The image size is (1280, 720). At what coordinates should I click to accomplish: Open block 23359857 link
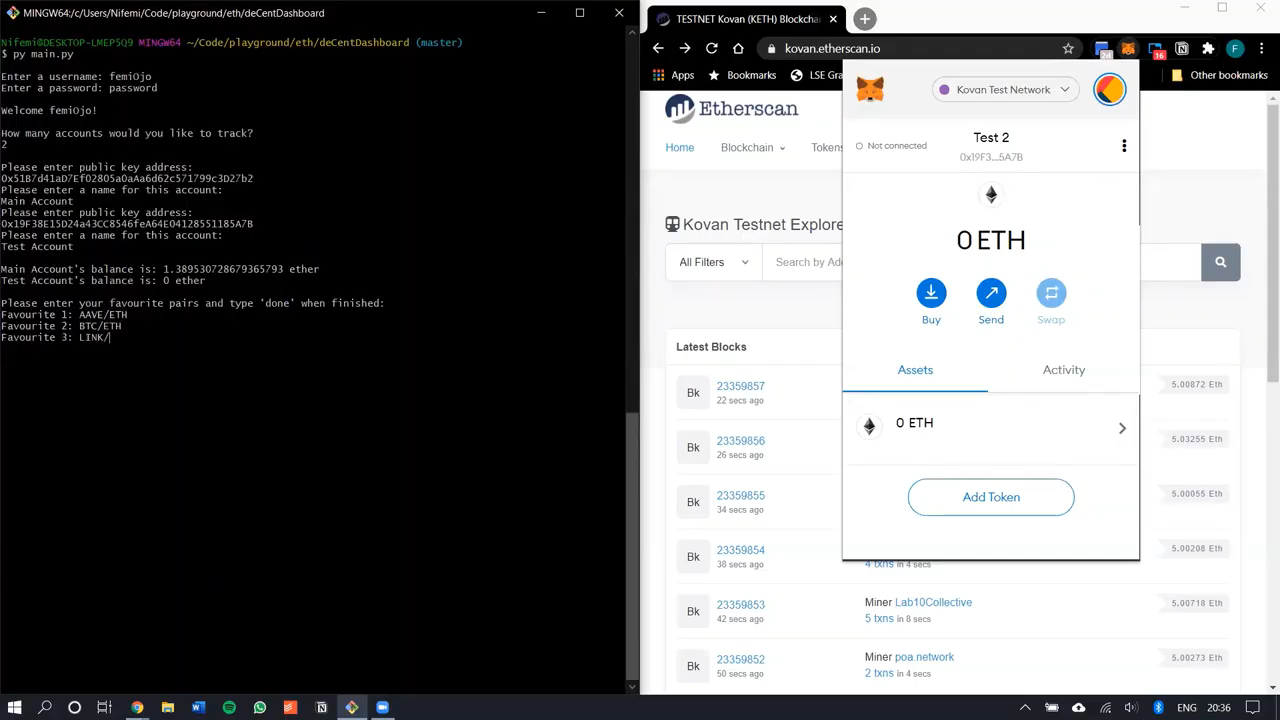coord(741,386)
